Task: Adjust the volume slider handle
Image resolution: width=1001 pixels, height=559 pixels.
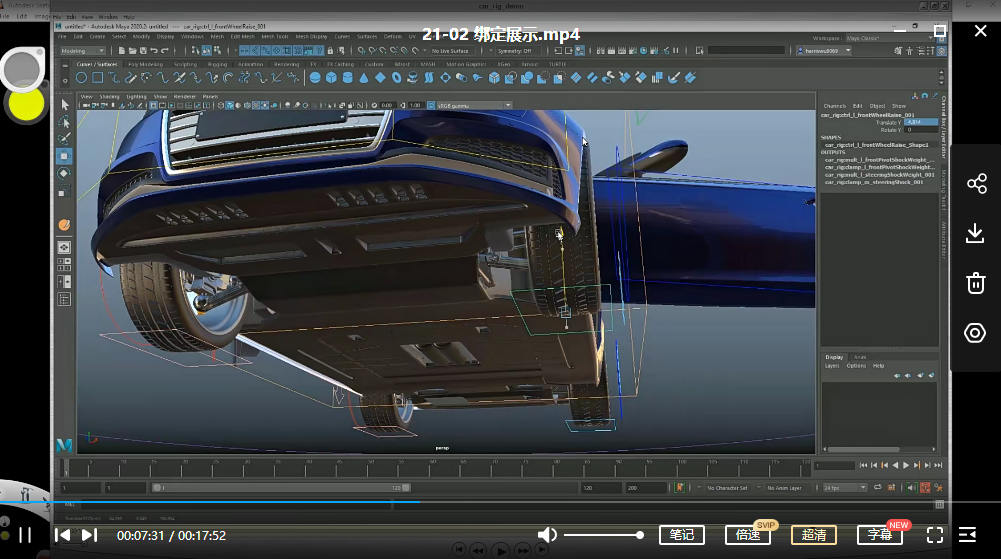Action: tap(640, 535)
